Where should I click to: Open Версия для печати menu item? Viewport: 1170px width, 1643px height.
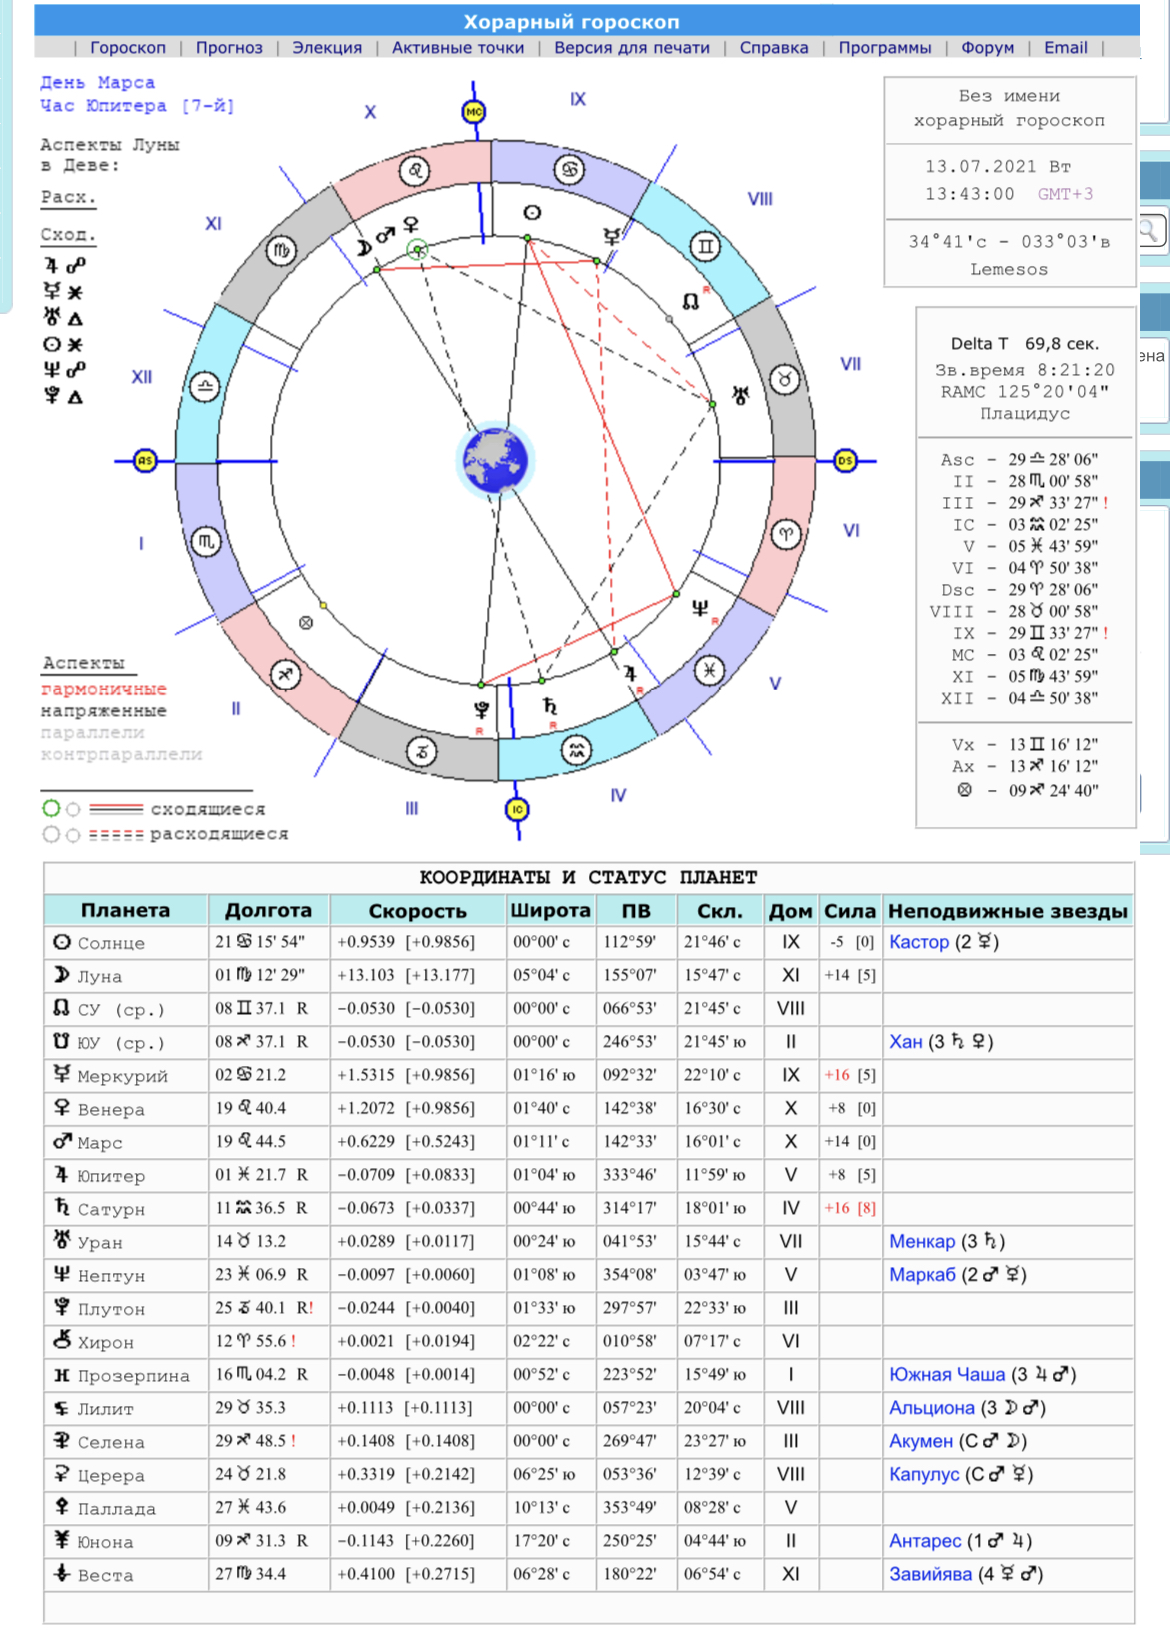(x=632, y=47)
